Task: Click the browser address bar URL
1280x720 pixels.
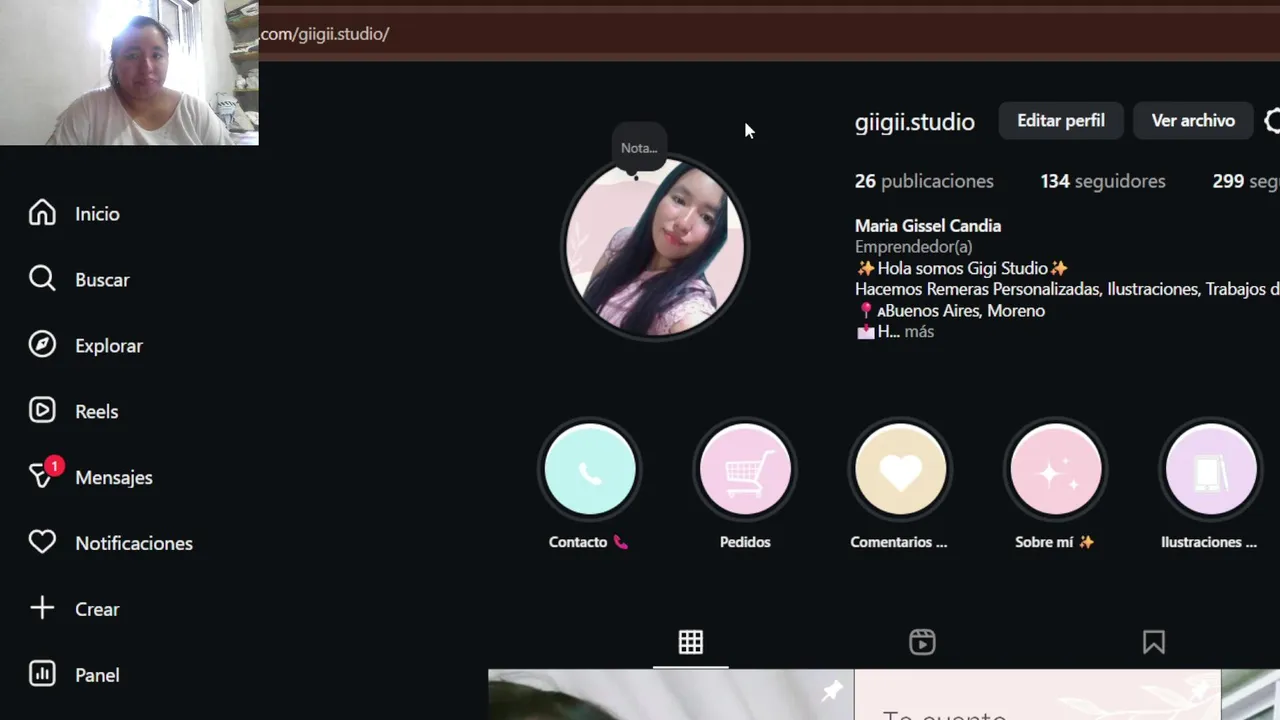Action: 324,34
